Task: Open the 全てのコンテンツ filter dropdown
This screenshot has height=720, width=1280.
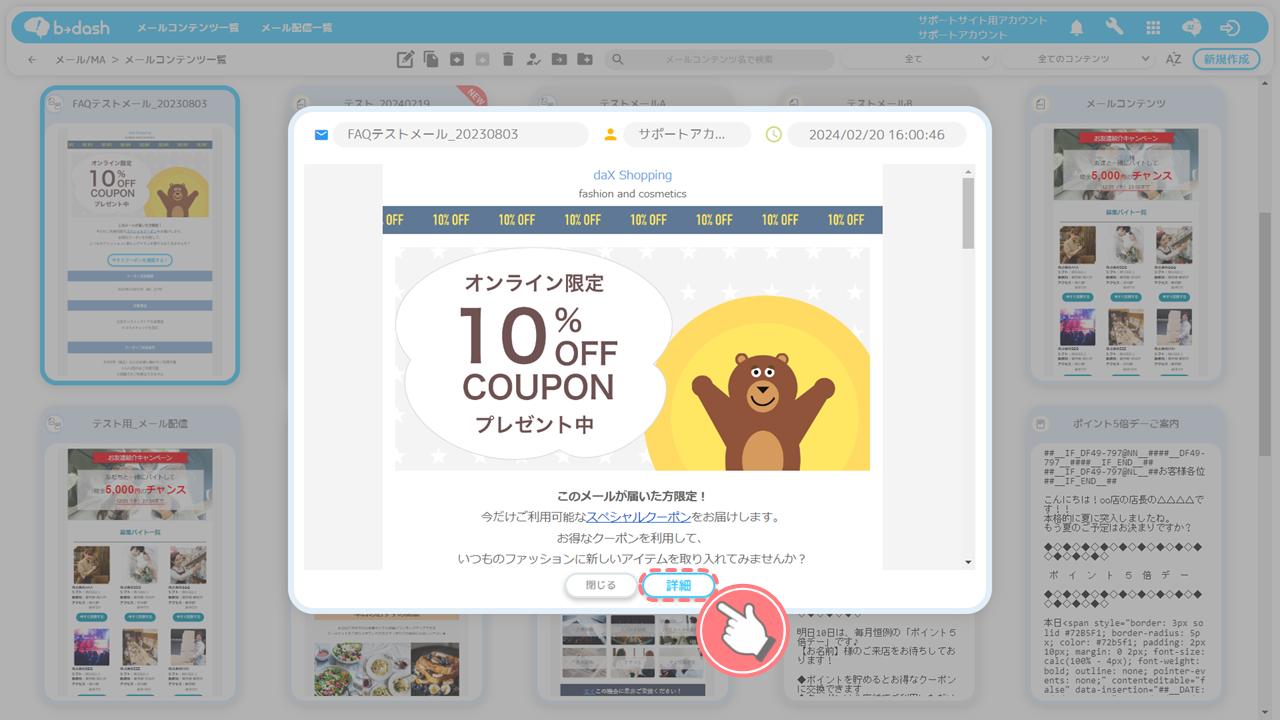Action: point(1079,60)
